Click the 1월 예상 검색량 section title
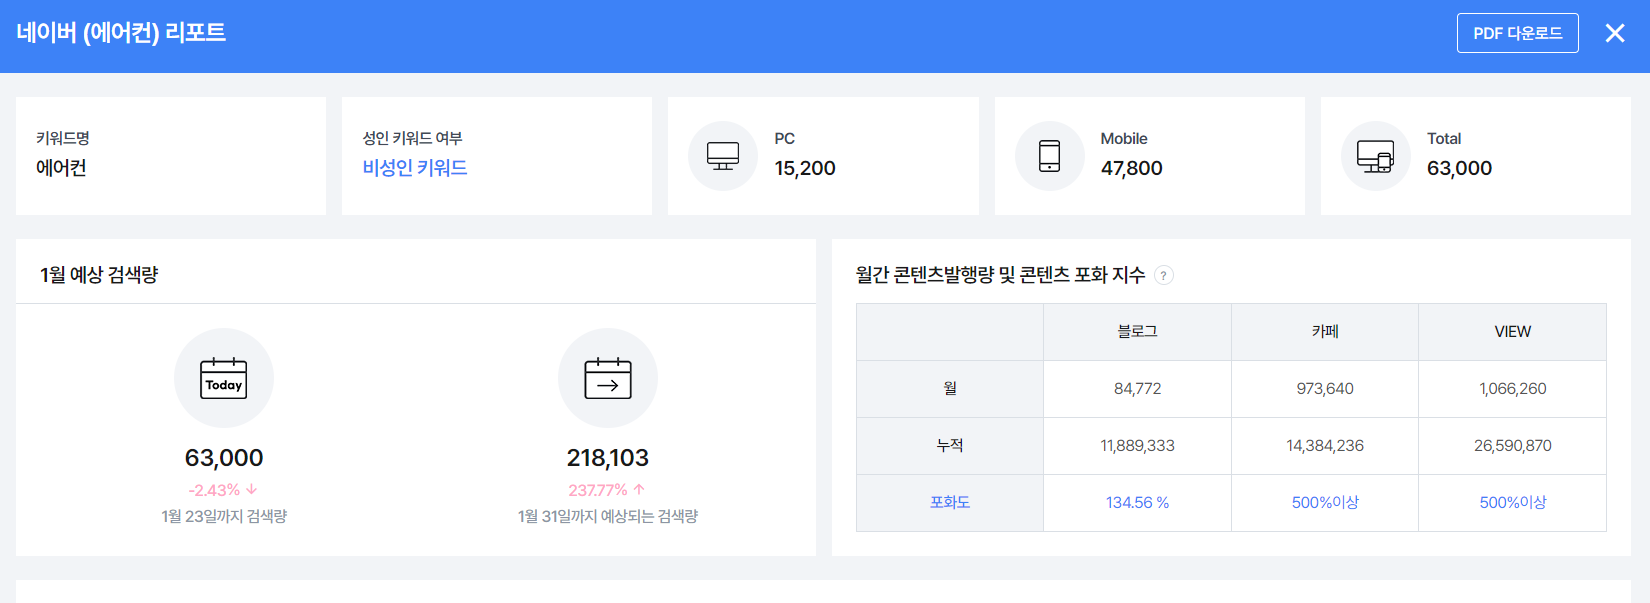Image resolution: width=1650 pixels, height=603 pixels. click(x=99, y=275)
